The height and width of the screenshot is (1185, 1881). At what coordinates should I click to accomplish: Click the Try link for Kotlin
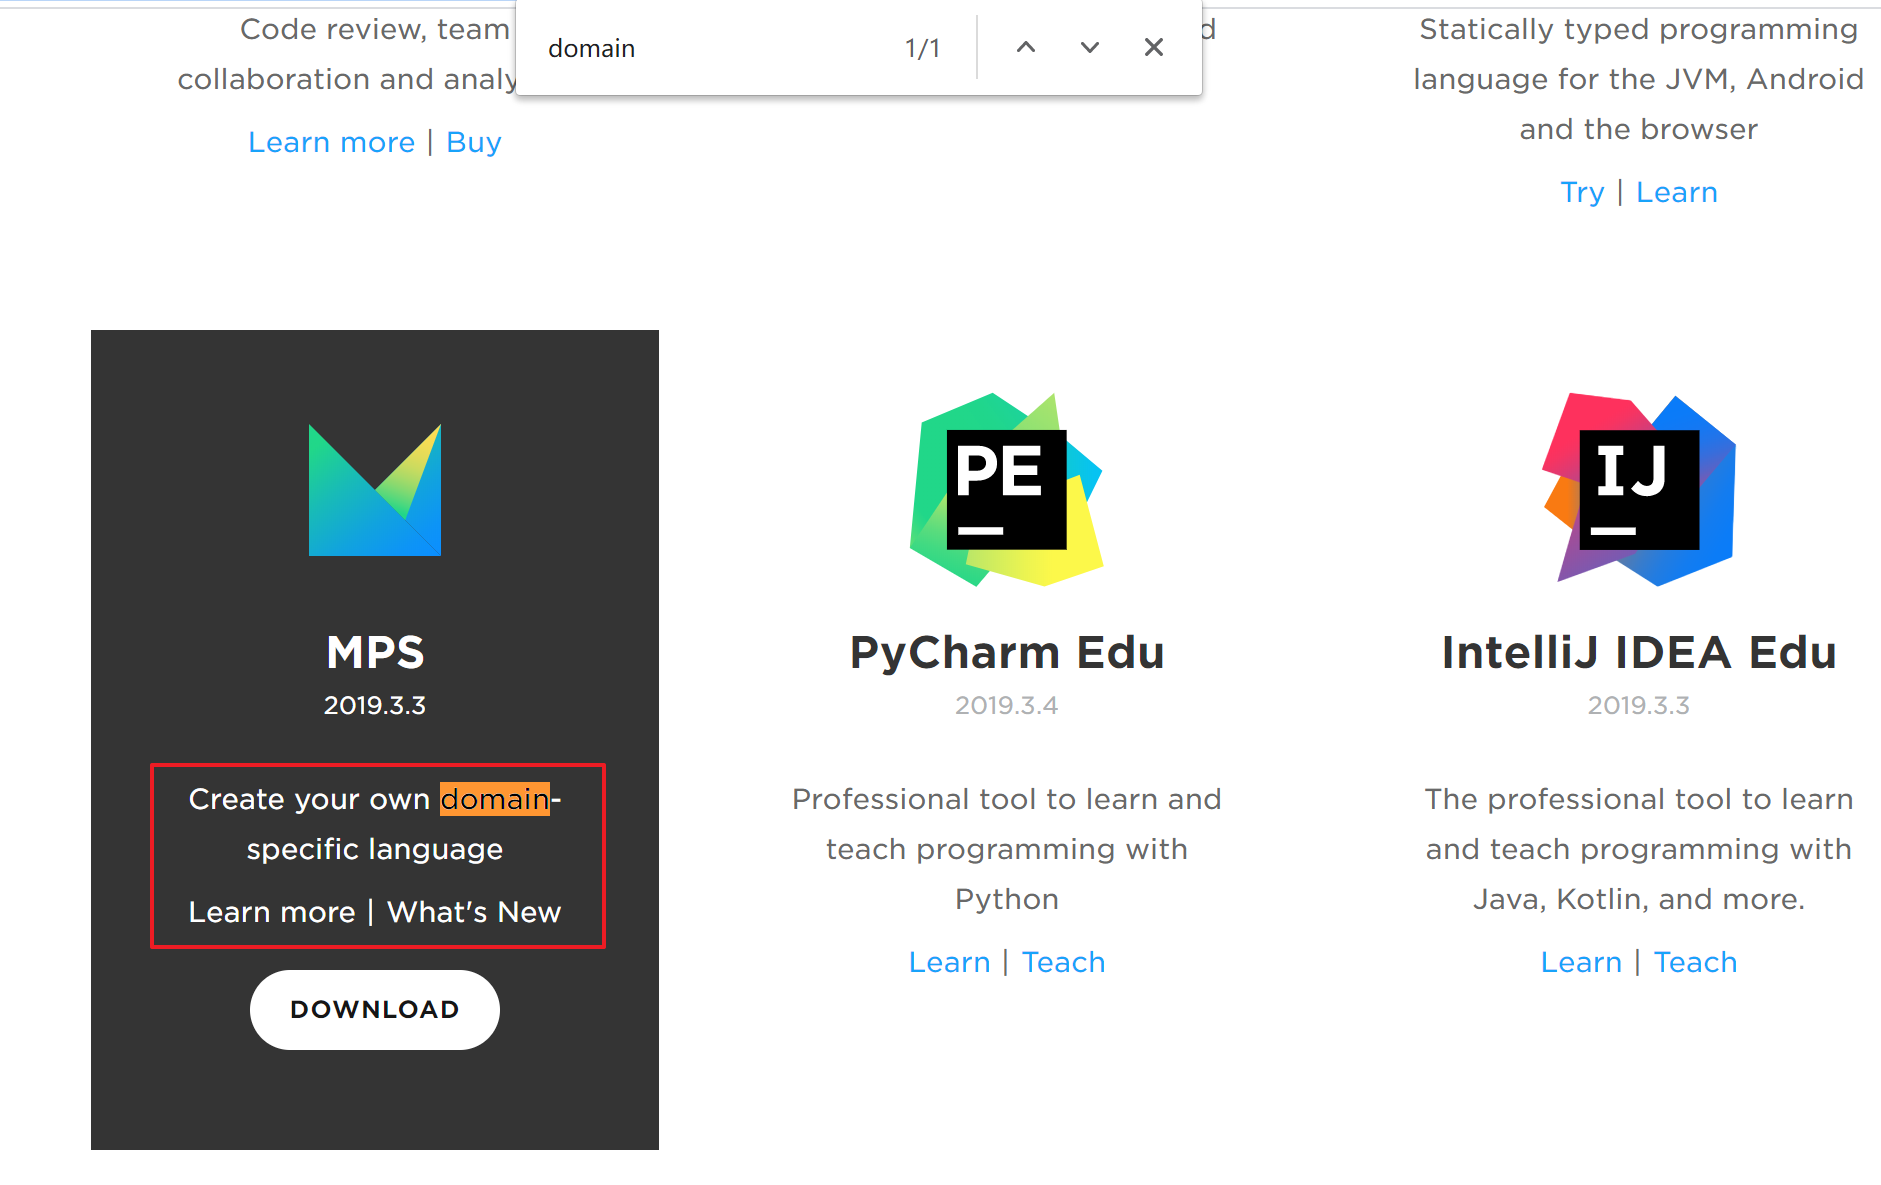(1582, 192)
